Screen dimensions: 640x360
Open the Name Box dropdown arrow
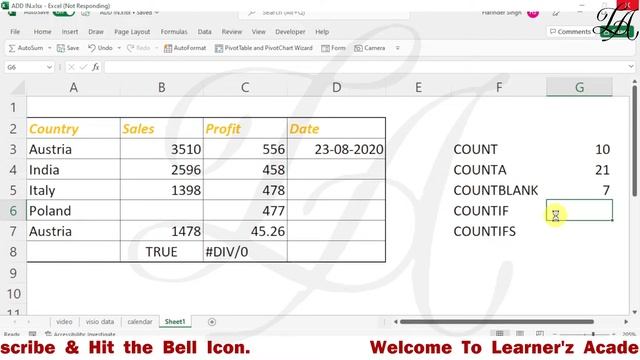coord(49,67)
